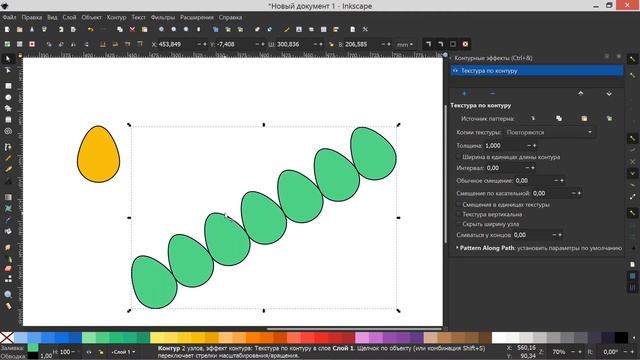Move effect down with down arrow
Image resolution: width=640 pixels, height=360 pixels.
[x=609, y=93]
